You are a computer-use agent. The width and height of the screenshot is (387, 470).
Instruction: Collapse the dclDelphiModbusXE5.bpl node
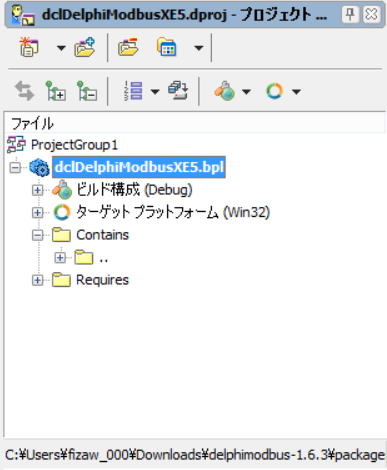tap(15, 167)
